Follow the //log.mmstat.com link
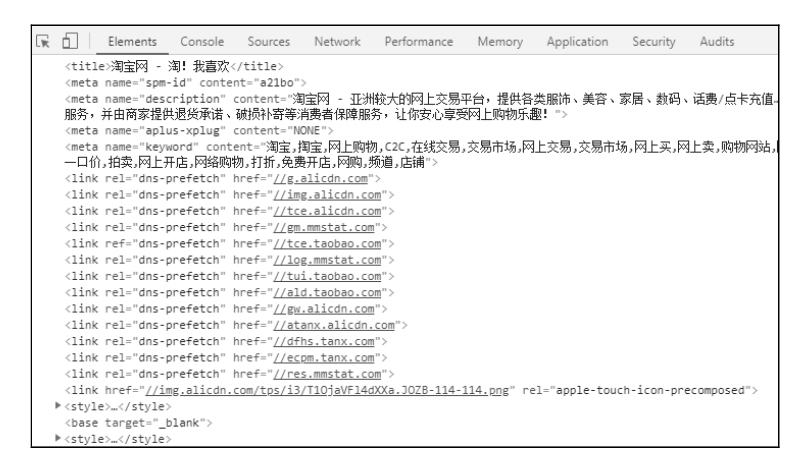This screenshot has width=809, height=473. 327,260
